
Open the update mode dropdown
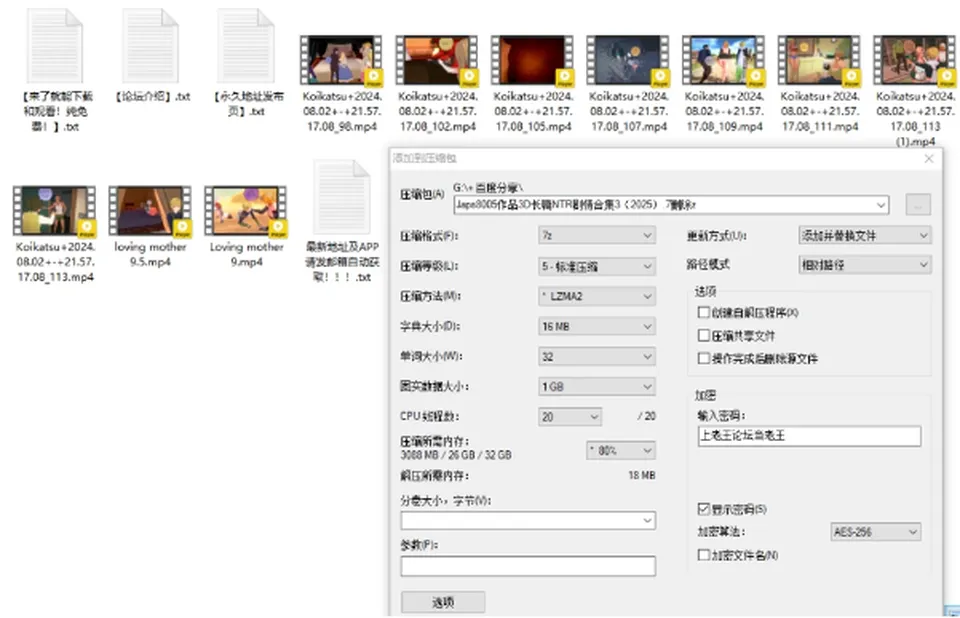(864, 235)
